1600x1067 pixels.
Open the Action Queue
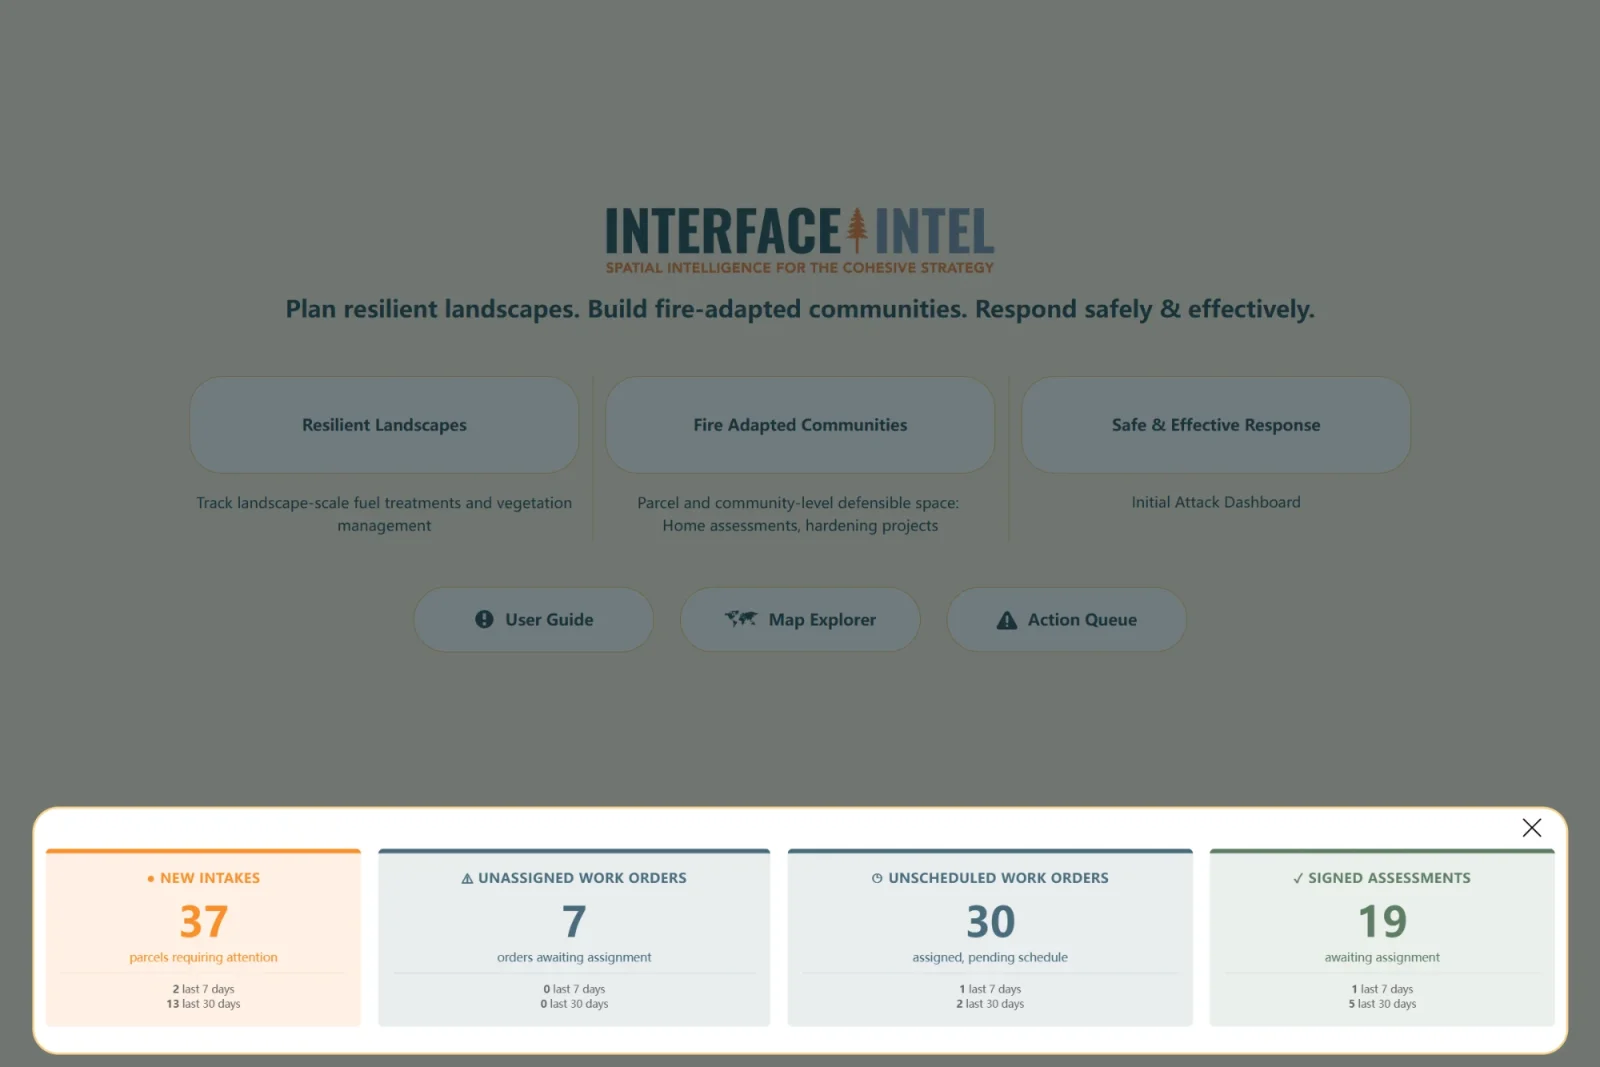click(1066, 620)
